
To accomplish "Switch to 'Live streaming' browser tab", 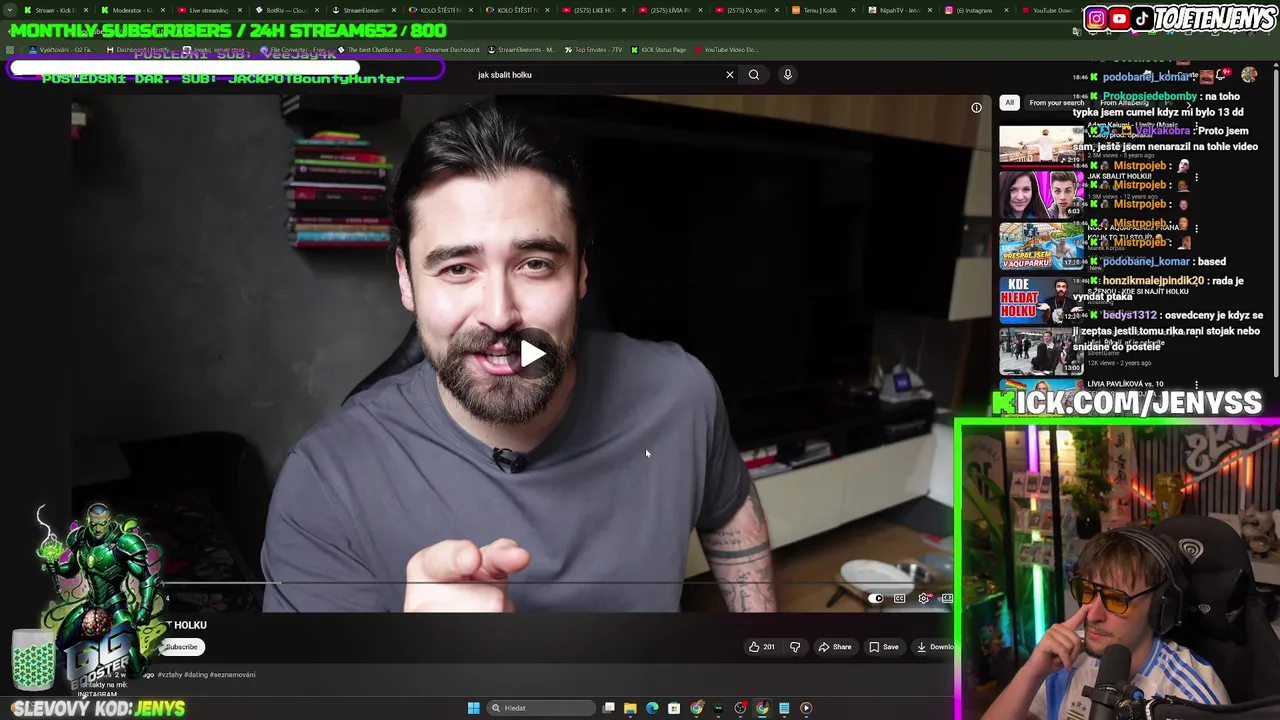I will click(210, 10).
